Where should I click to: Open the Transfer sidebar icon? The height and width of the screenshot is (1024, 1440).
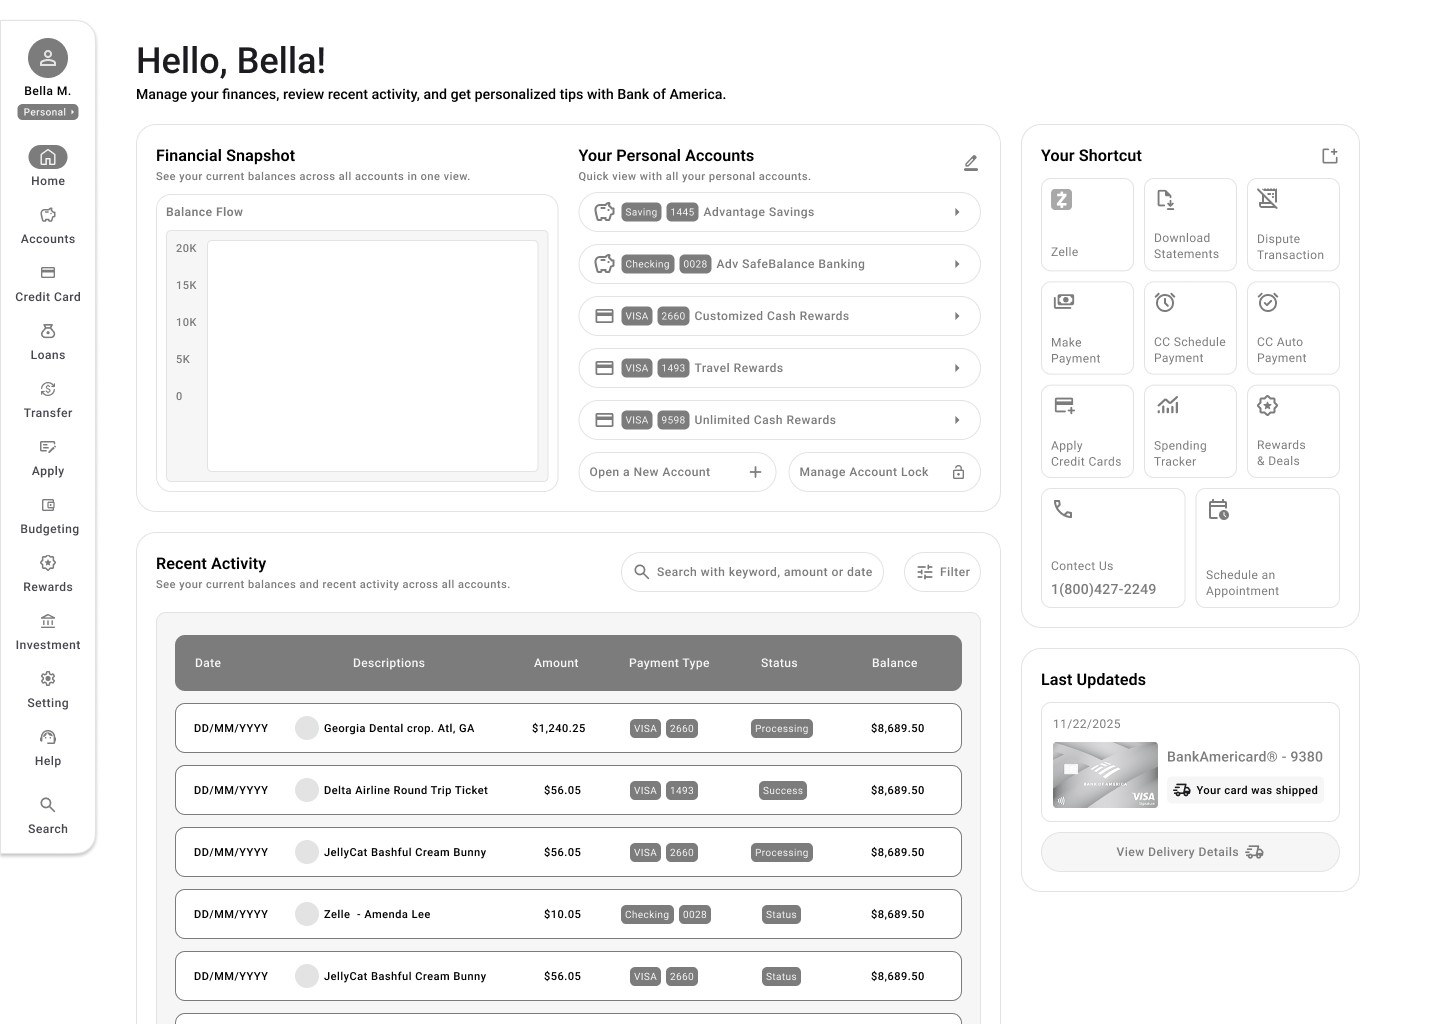(48, 389)
